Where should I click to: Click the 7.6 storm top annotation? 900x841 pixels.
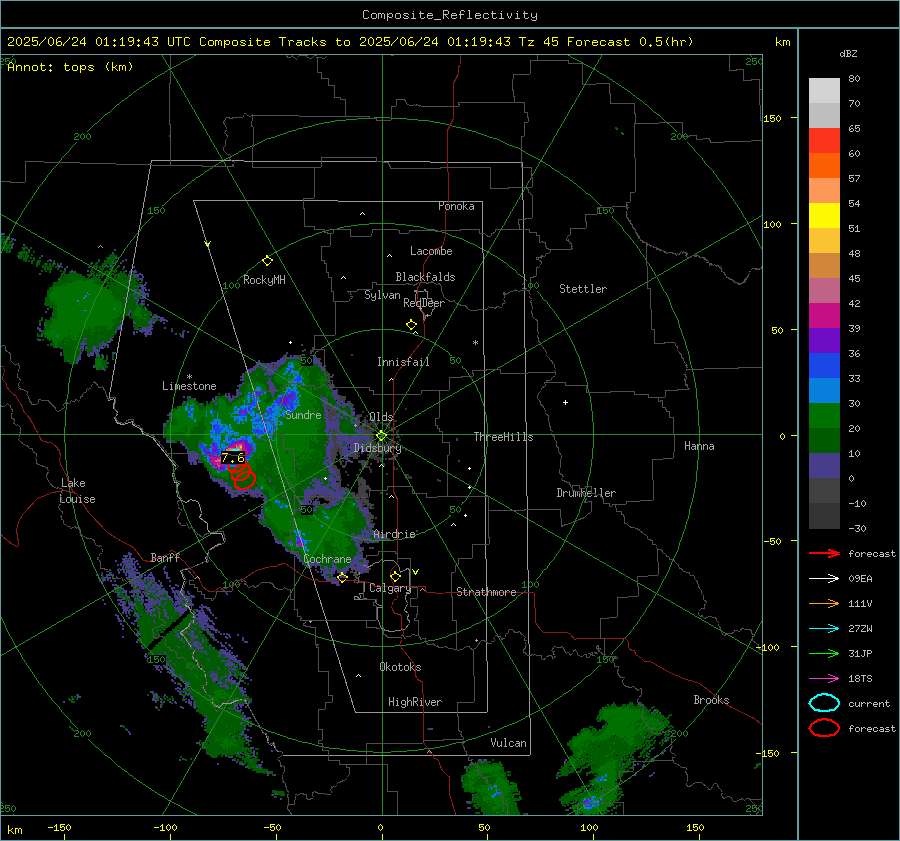[x=232, y=458]
